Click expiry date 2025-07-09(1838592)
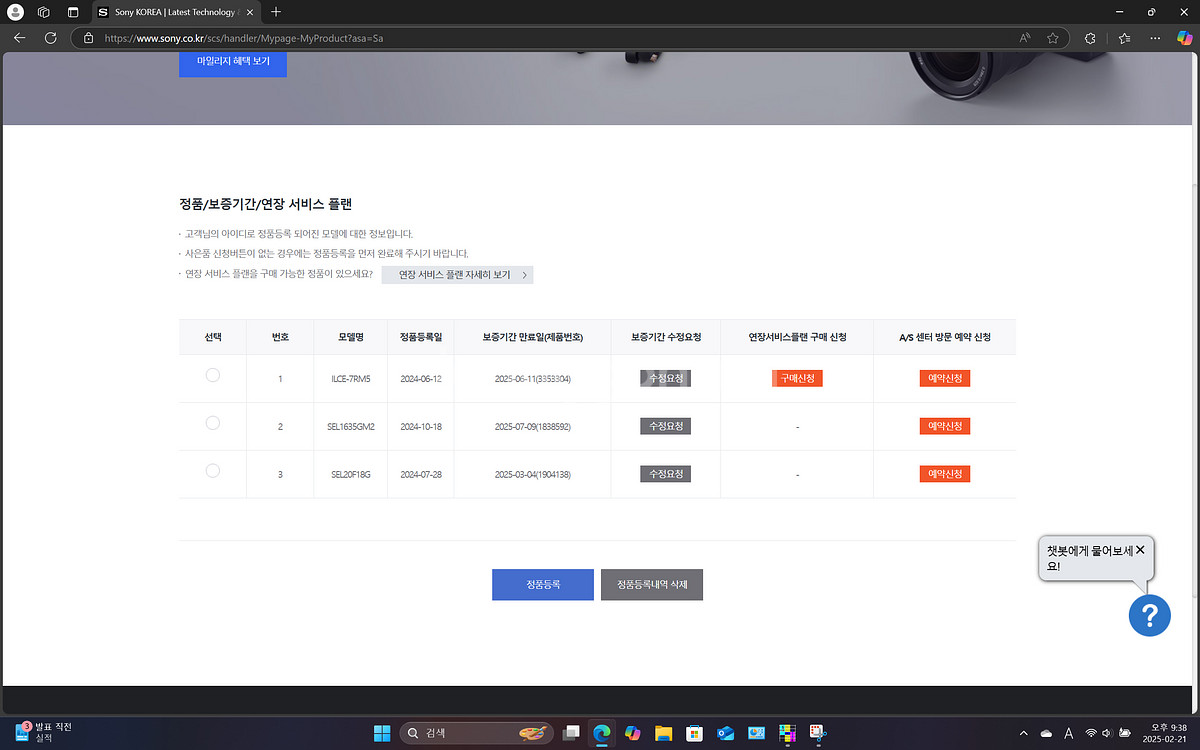Viewport: 1200px width, 750px height. pyautogui.click(x=532, y=427)
